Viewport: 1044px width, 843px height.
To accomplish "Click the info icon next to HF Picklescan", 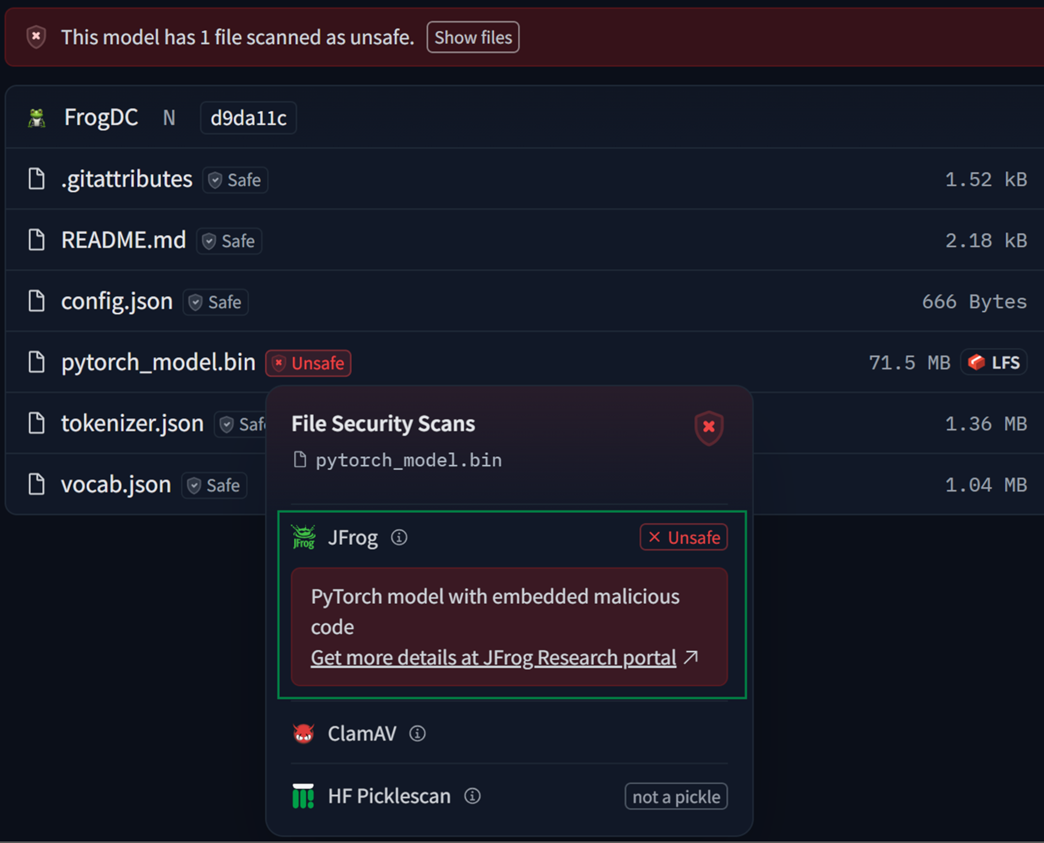I will 470,796.
